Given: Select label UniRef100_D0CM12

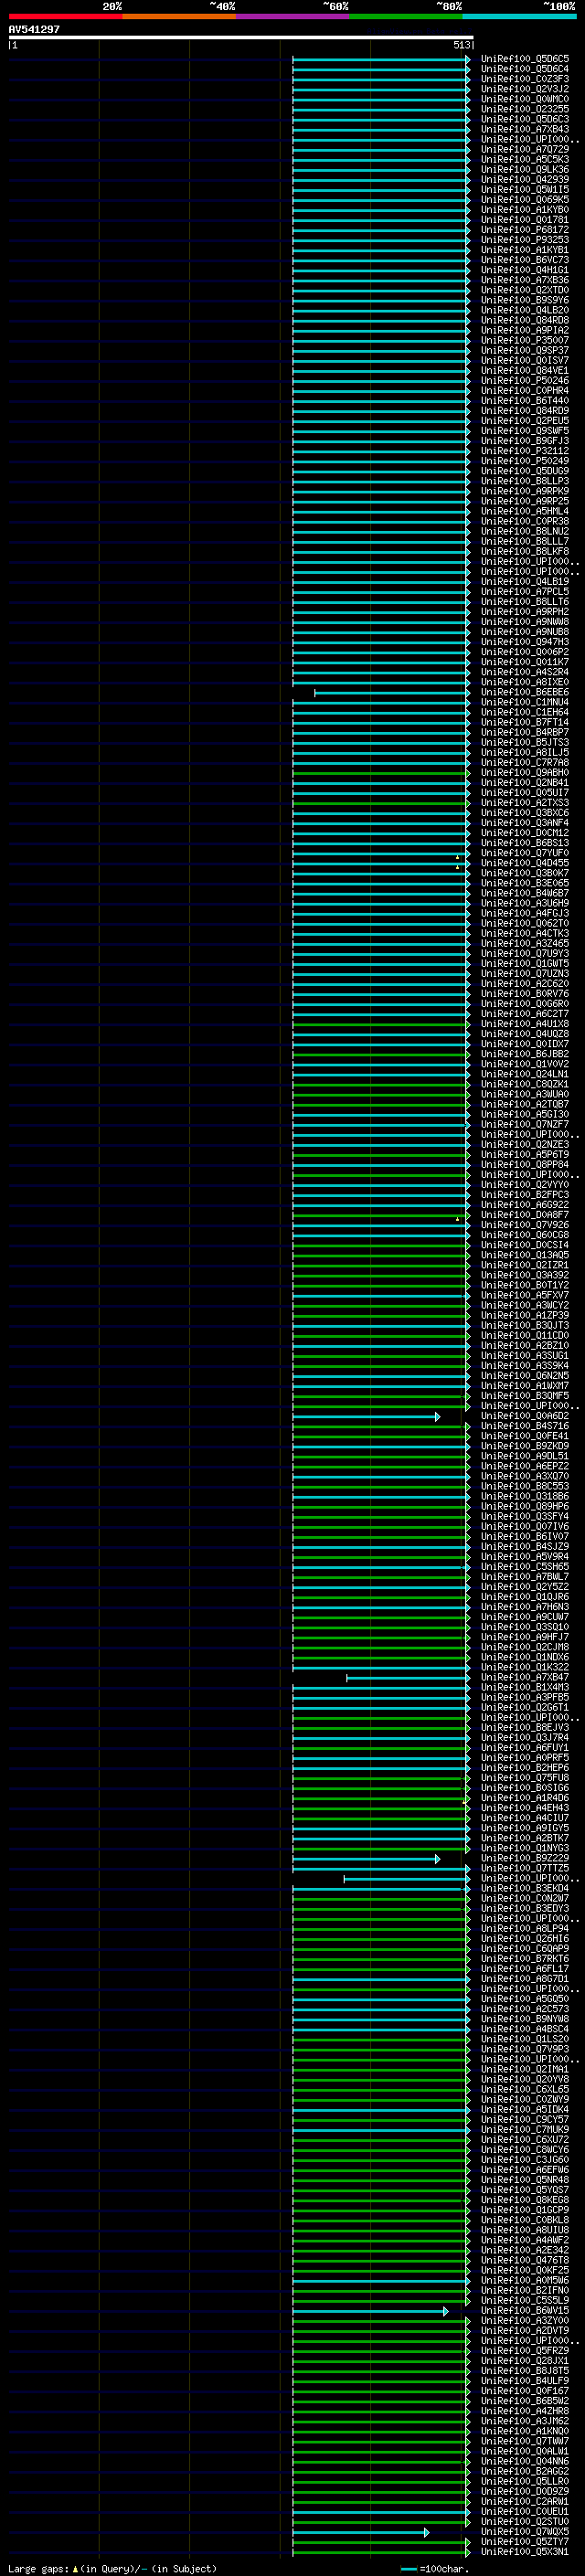Looking at the screenshot, I should pyautogui.click(x=524, y=833).
